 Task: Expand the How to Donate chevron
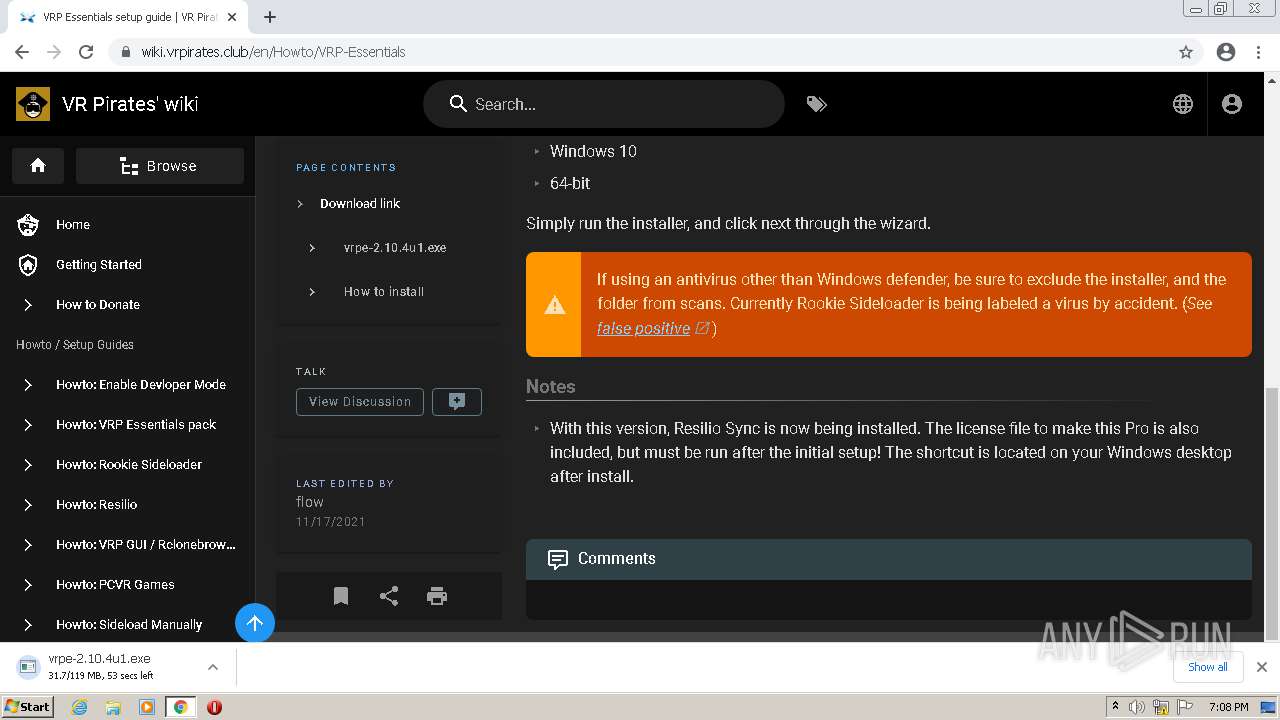click(x=28, y=305)
